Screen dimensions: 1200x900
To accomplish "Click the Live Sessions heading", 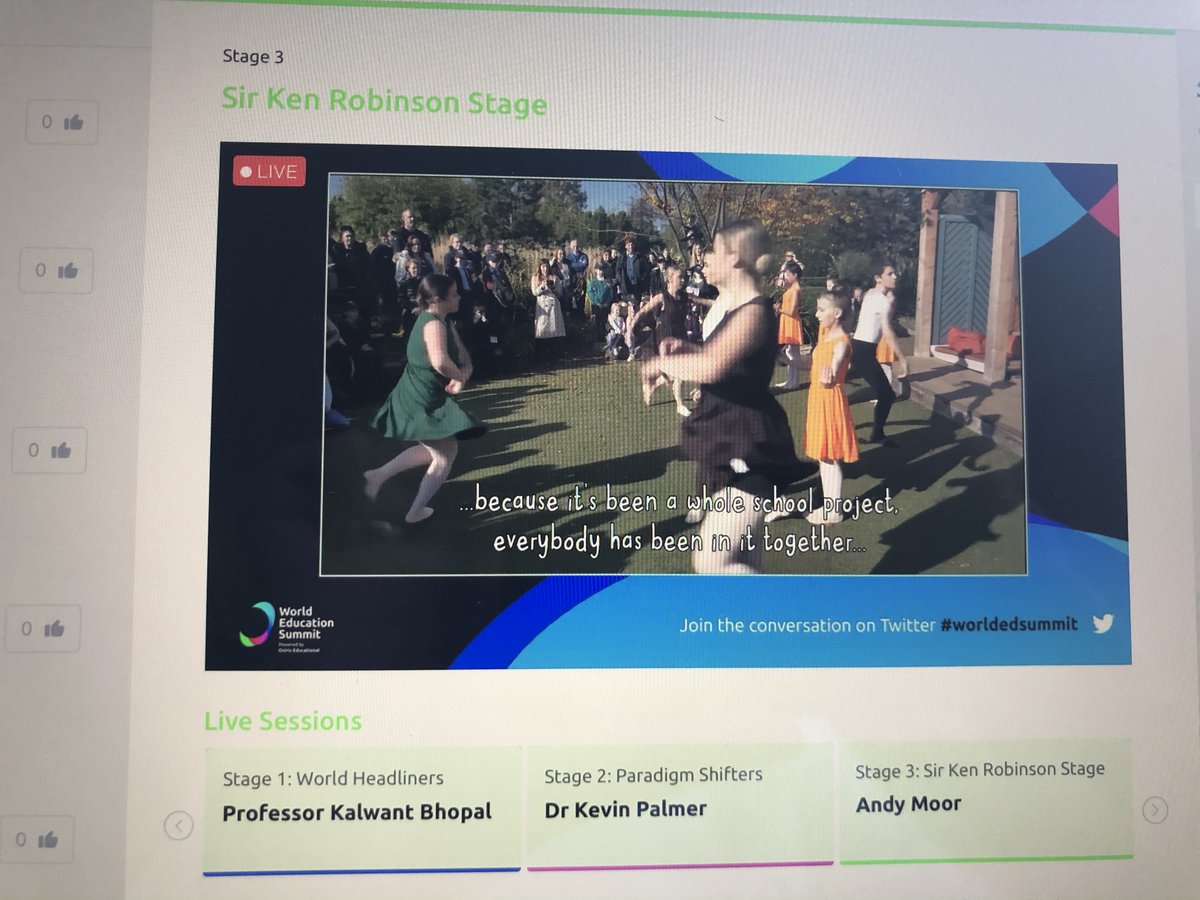I will 283,721.
